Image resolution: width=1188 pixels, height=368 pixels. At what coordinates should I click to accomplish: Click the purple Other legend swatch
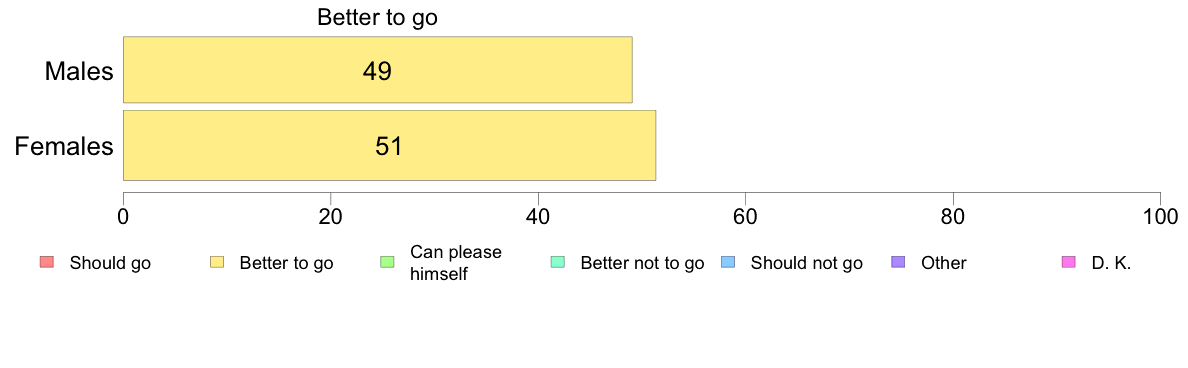898,263
